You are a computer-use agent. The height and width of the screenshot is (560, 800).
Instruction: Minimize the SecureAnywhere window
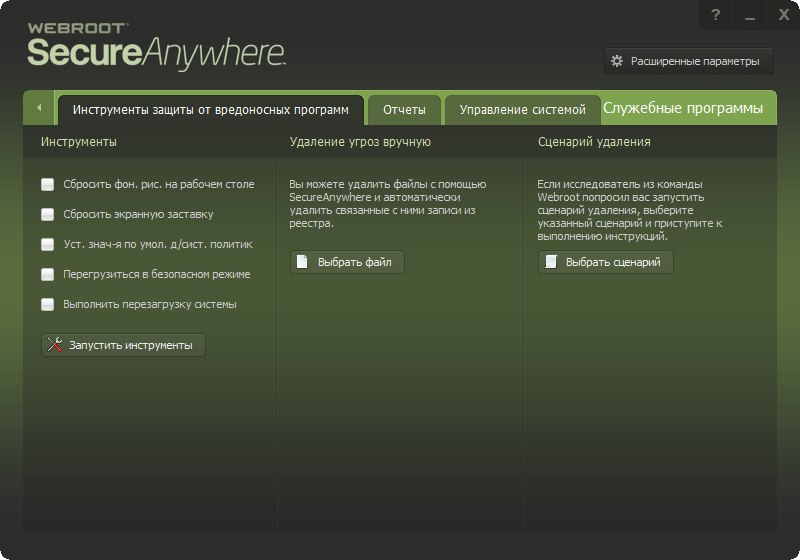click(749, 15)
